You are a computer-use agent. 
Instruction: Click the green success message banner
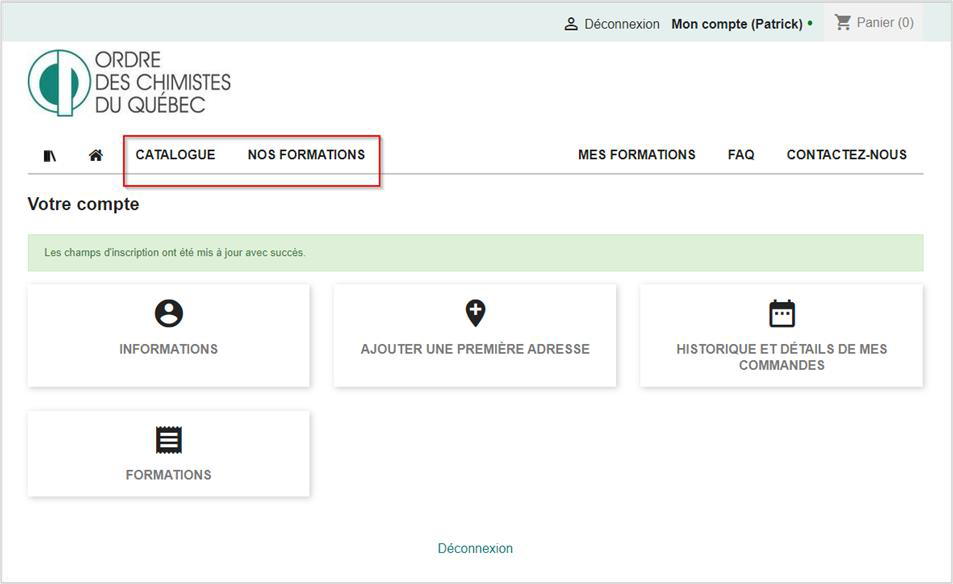(x=475, y=253)
